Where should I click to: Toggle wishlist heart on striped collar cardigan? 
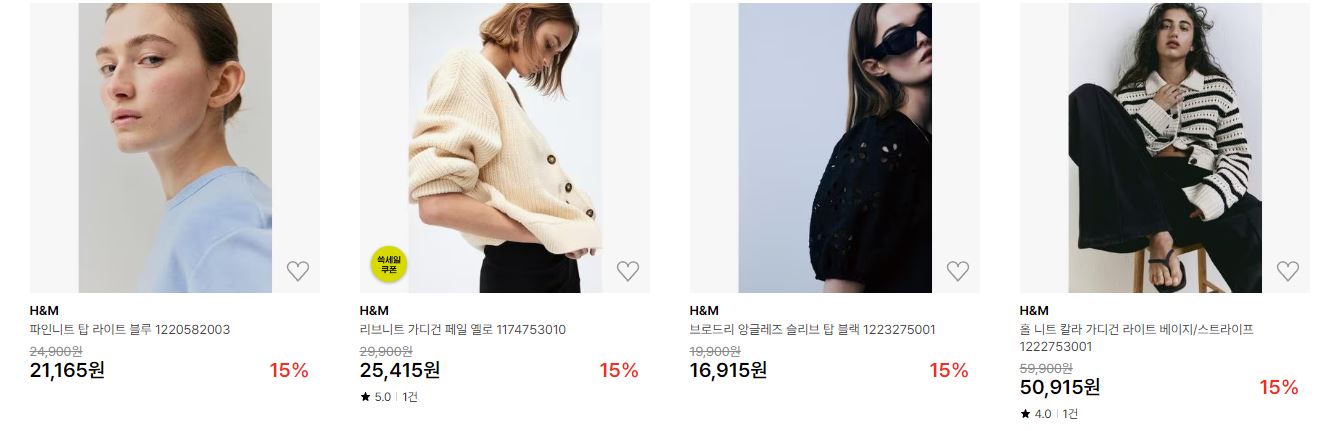(x=1288, y=270)
